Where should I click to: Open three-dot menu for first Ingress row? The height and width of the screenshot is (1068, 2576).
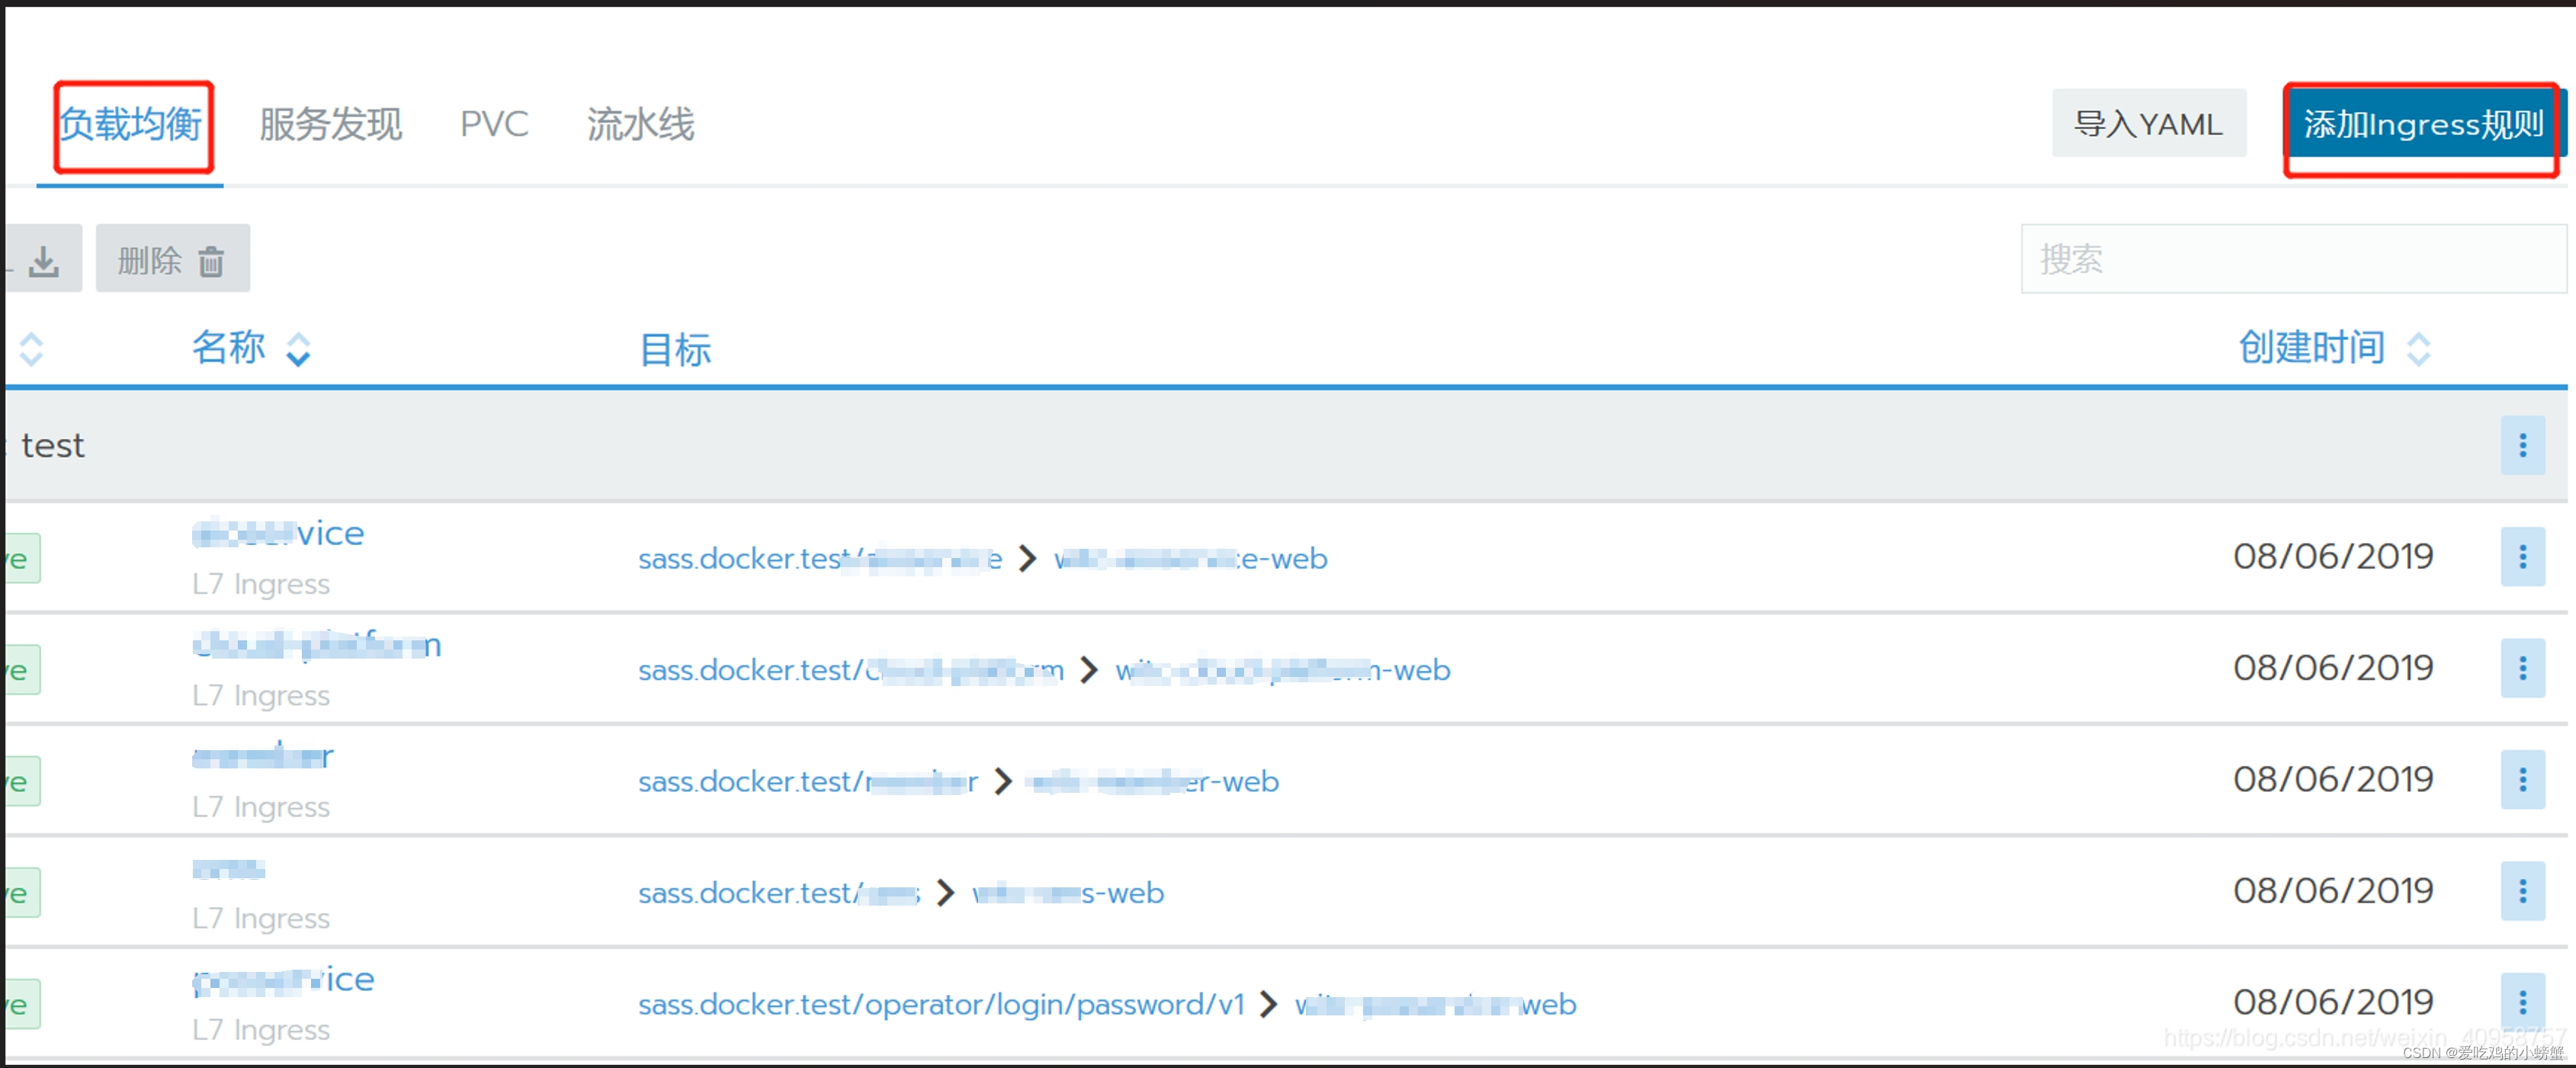point(2521,557)
